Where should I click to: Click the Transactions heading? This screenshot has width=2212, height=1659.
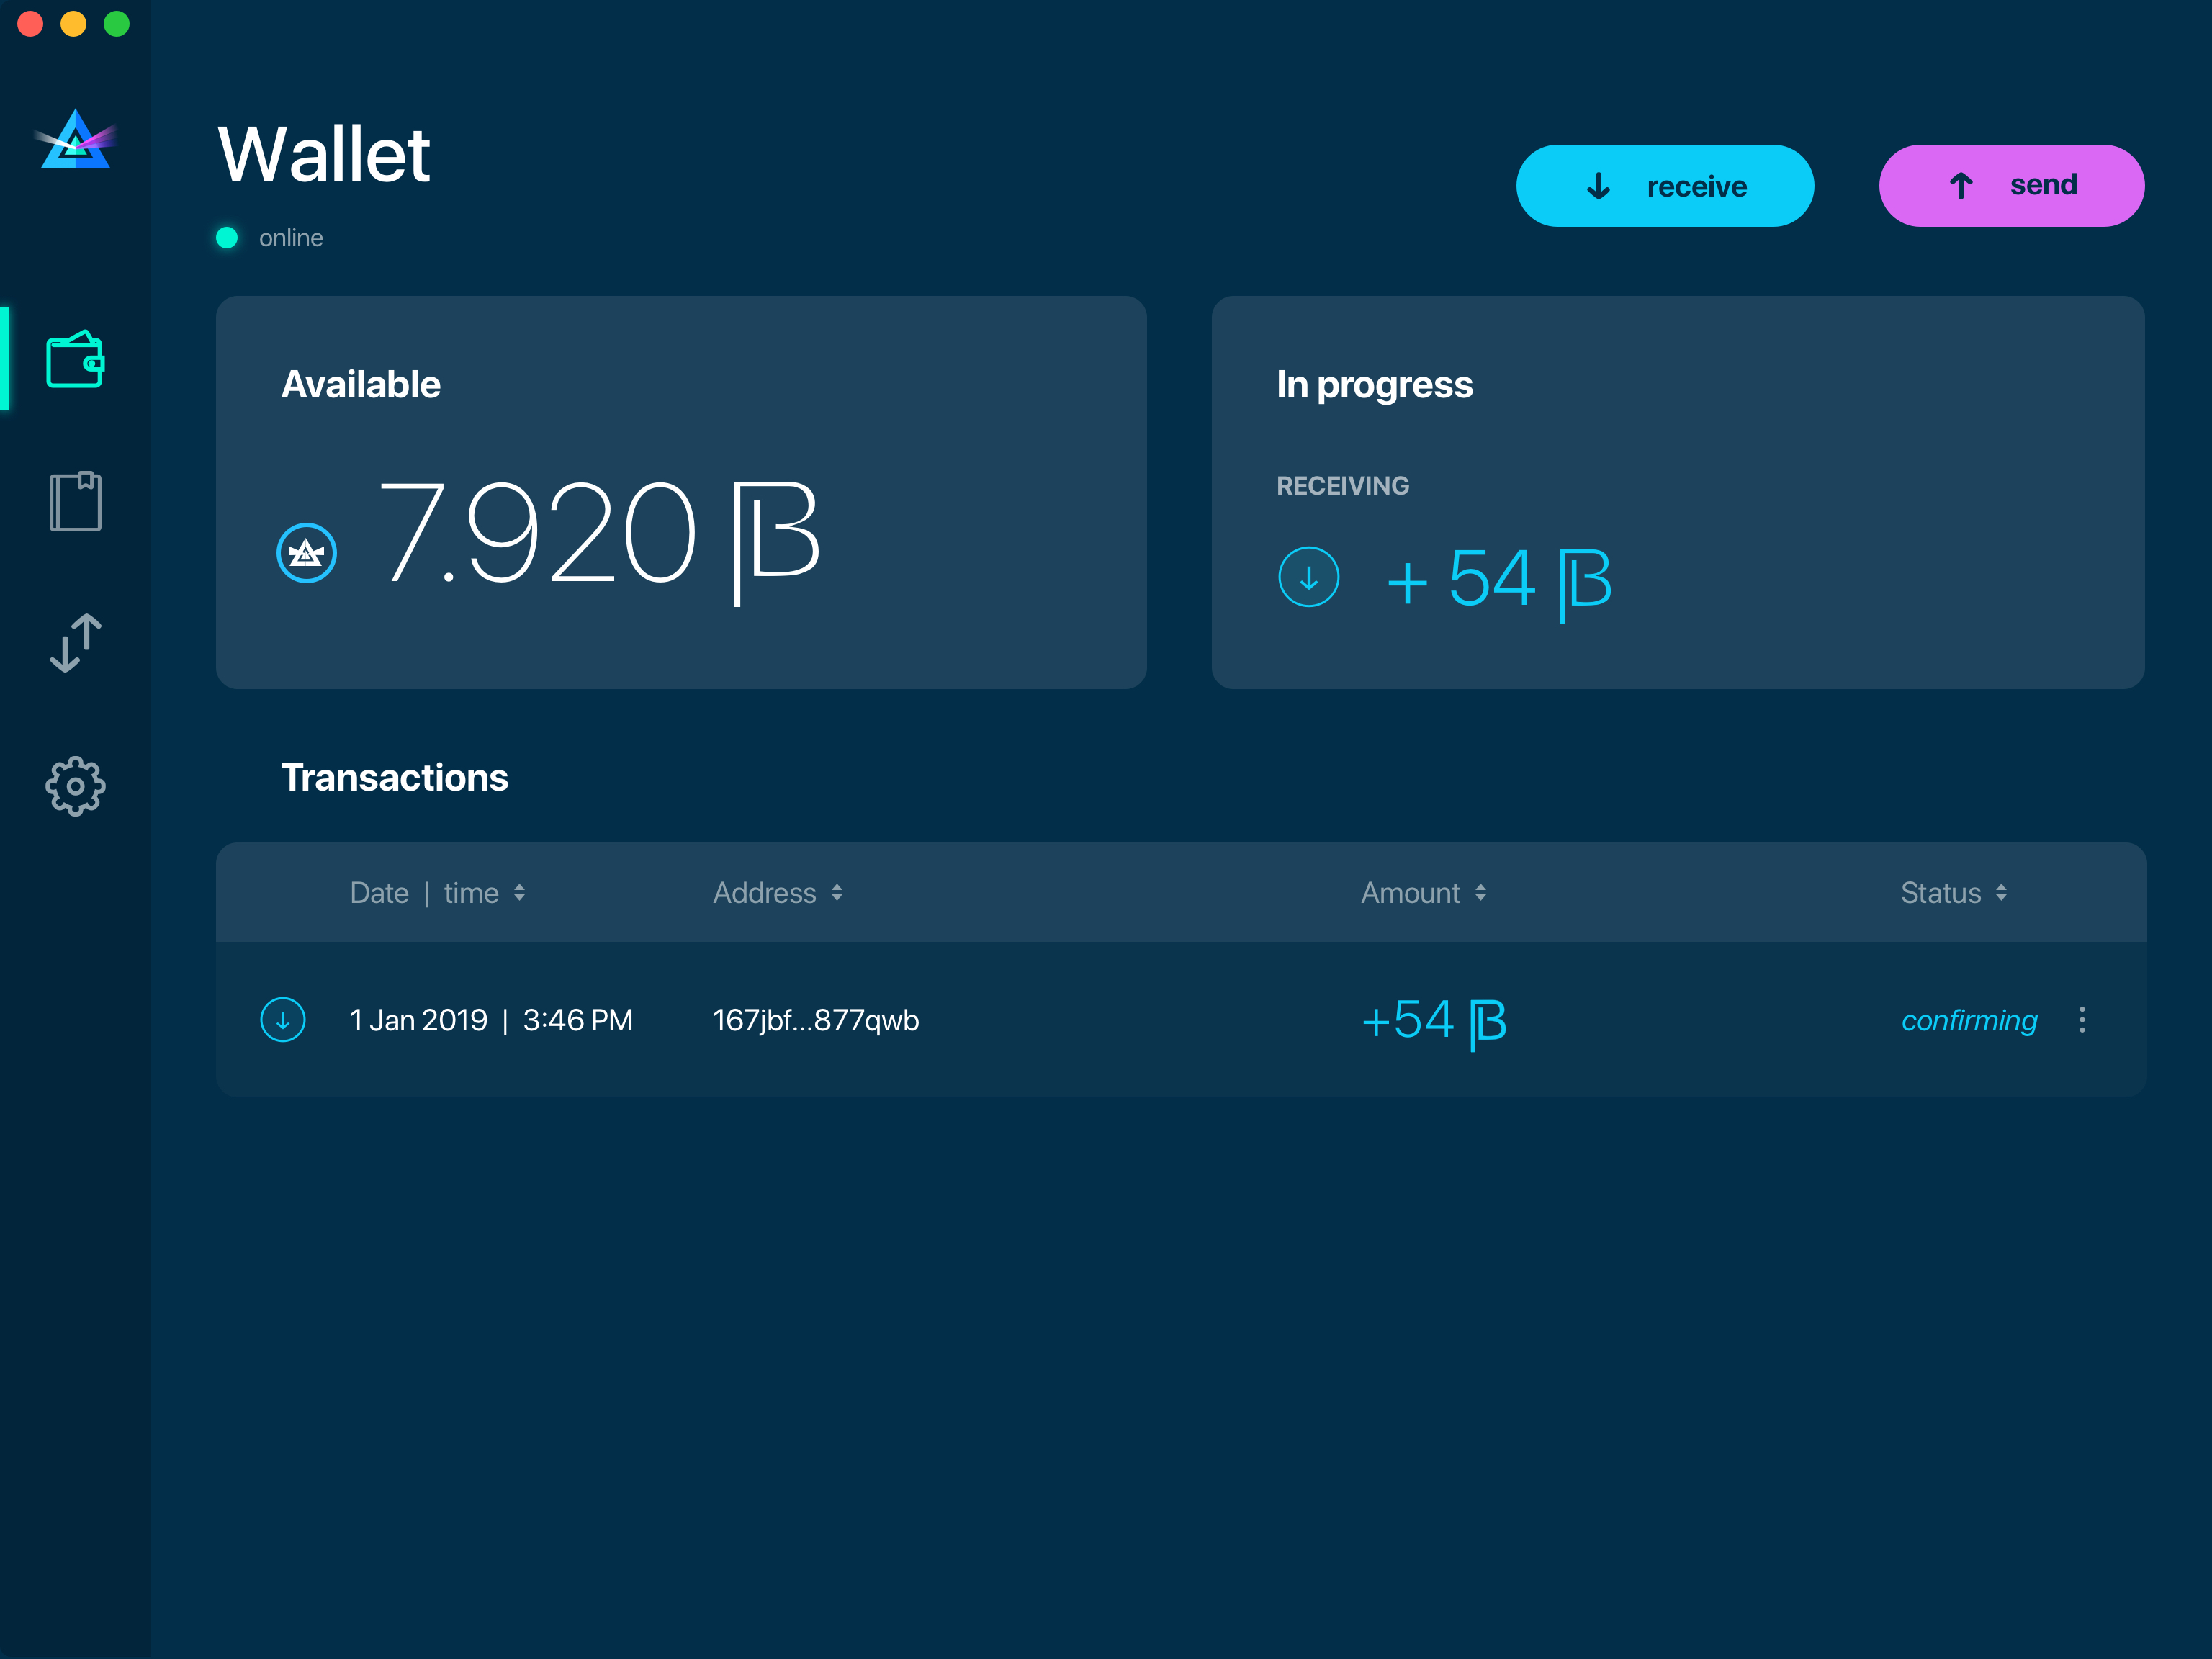point(394,778)
